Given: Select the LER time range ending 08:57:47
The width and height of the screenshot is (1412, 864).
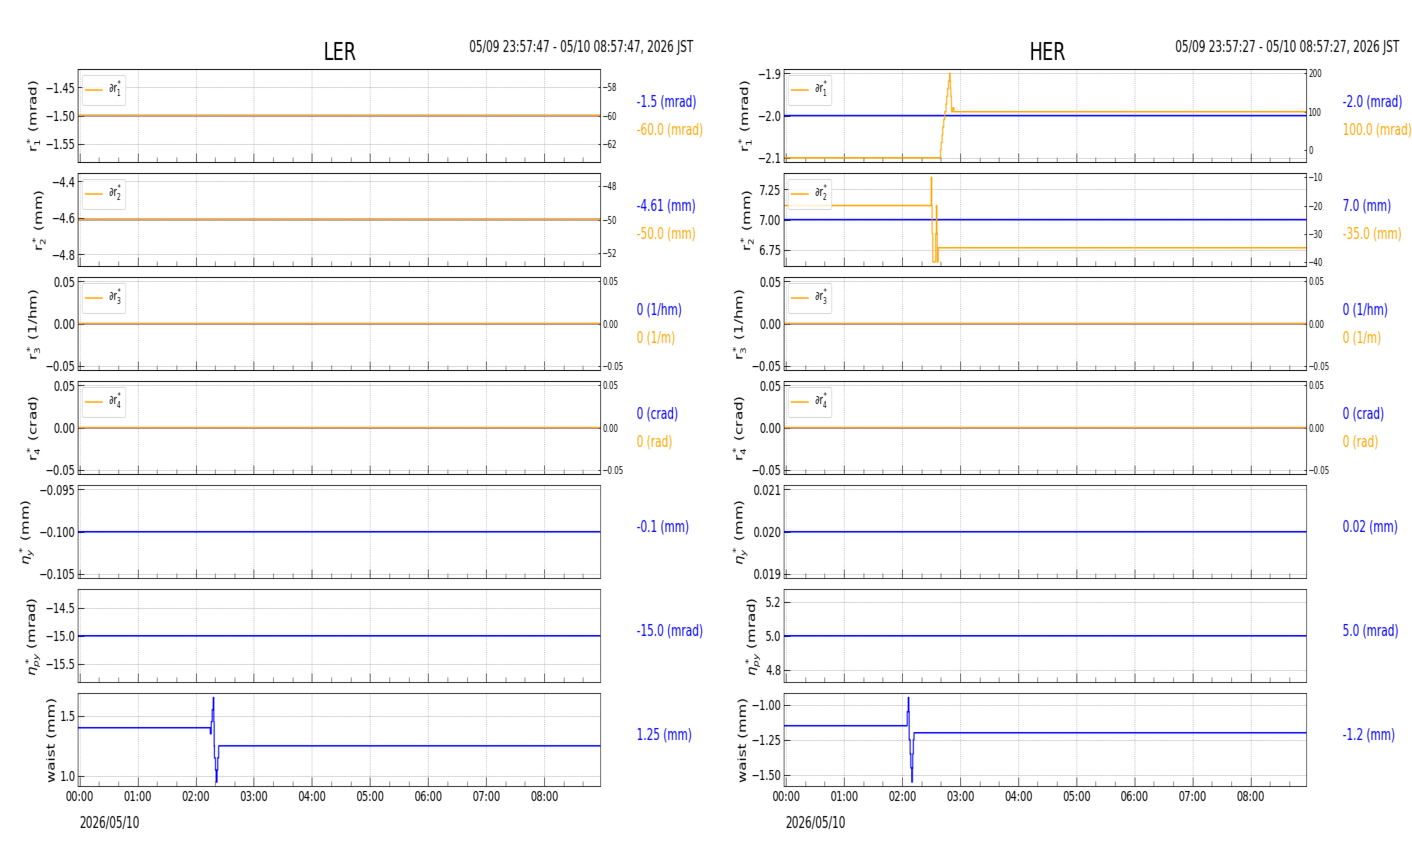Looking at the screenshot, I should pyautogui.click(x=581, y=47).
